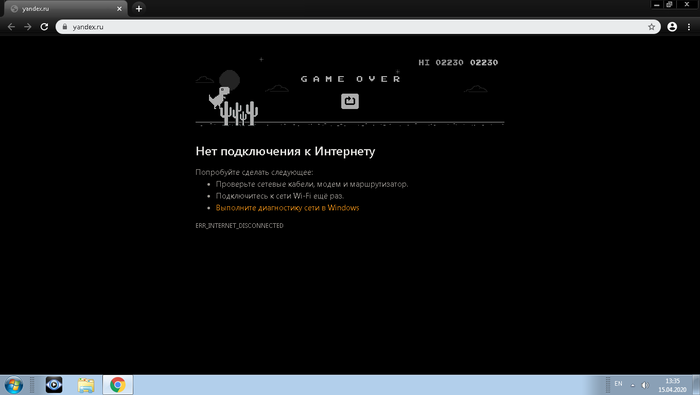Open a new tab with plus button
Image resolution: width=700 pixels, height=395 pixels.
(139, 8)
